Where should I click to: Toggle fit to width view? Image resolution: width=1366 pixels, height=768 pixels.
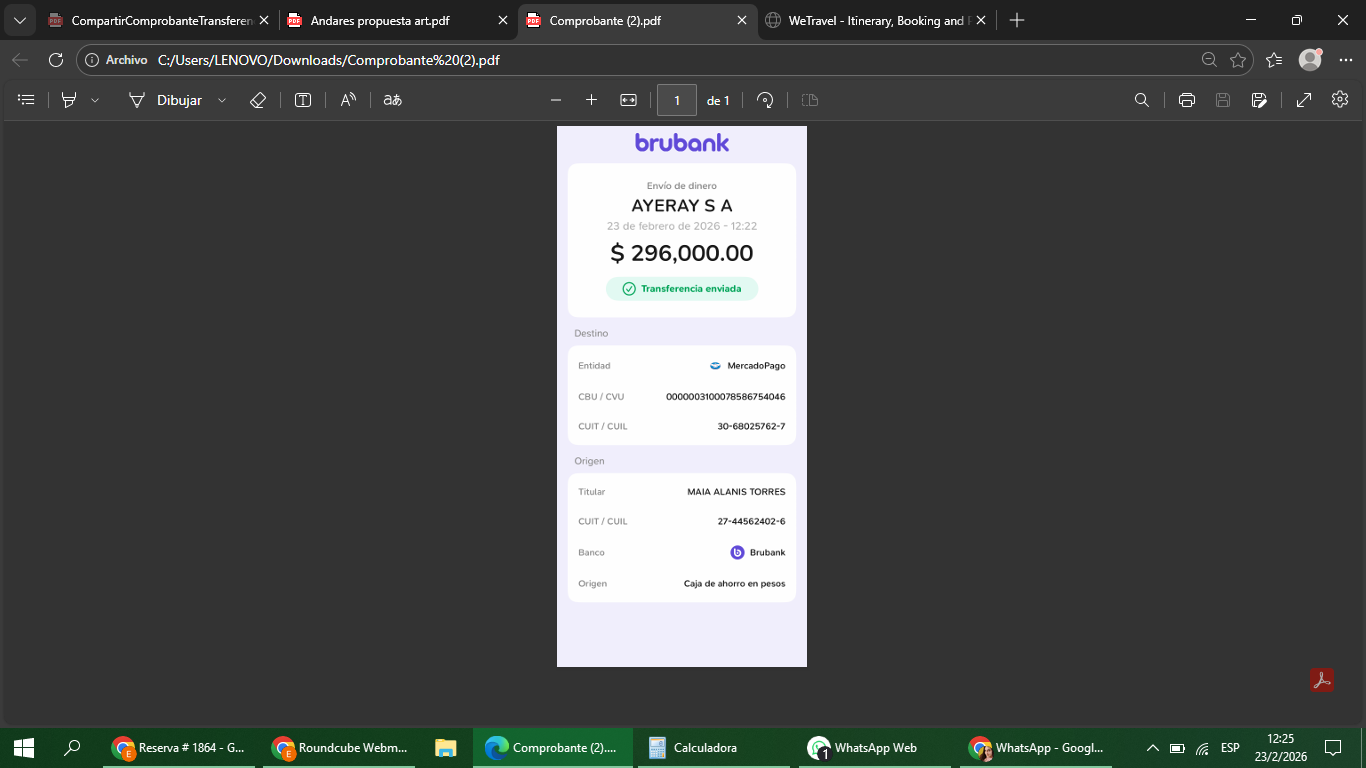628,100
